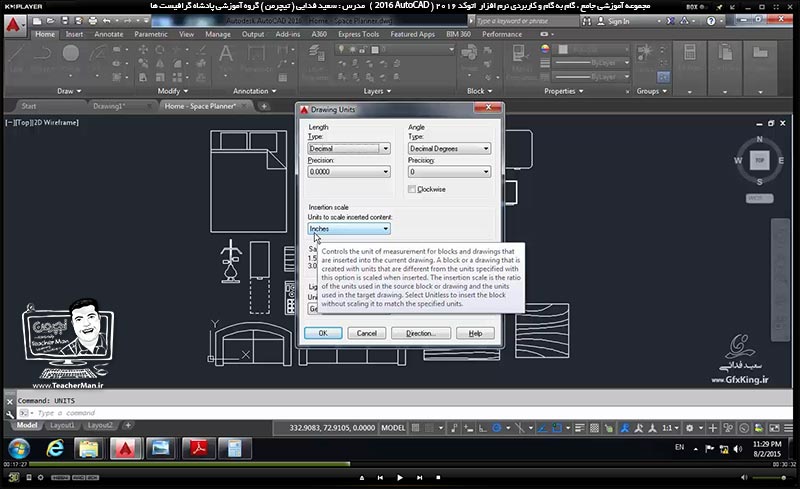Viewport: 800px width, 489px height.
Task: Add a new drawing tab with plus
Action: tap(264, 106)
